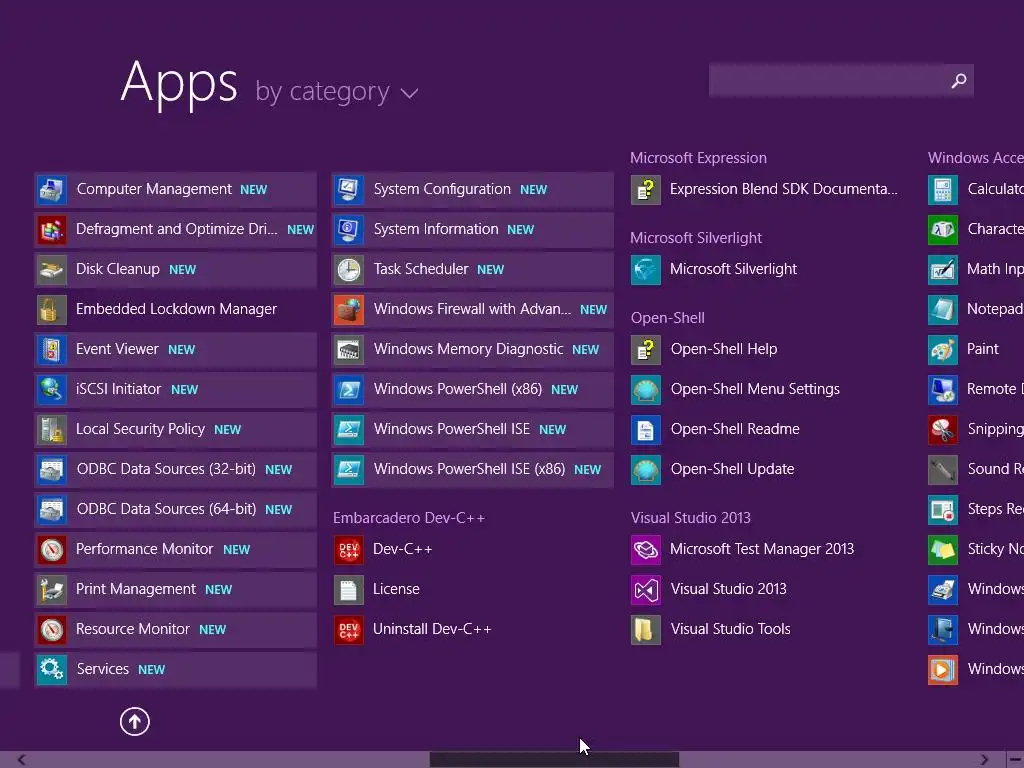Launch Windows Memory Diagnostic icon

coord(349,349)
